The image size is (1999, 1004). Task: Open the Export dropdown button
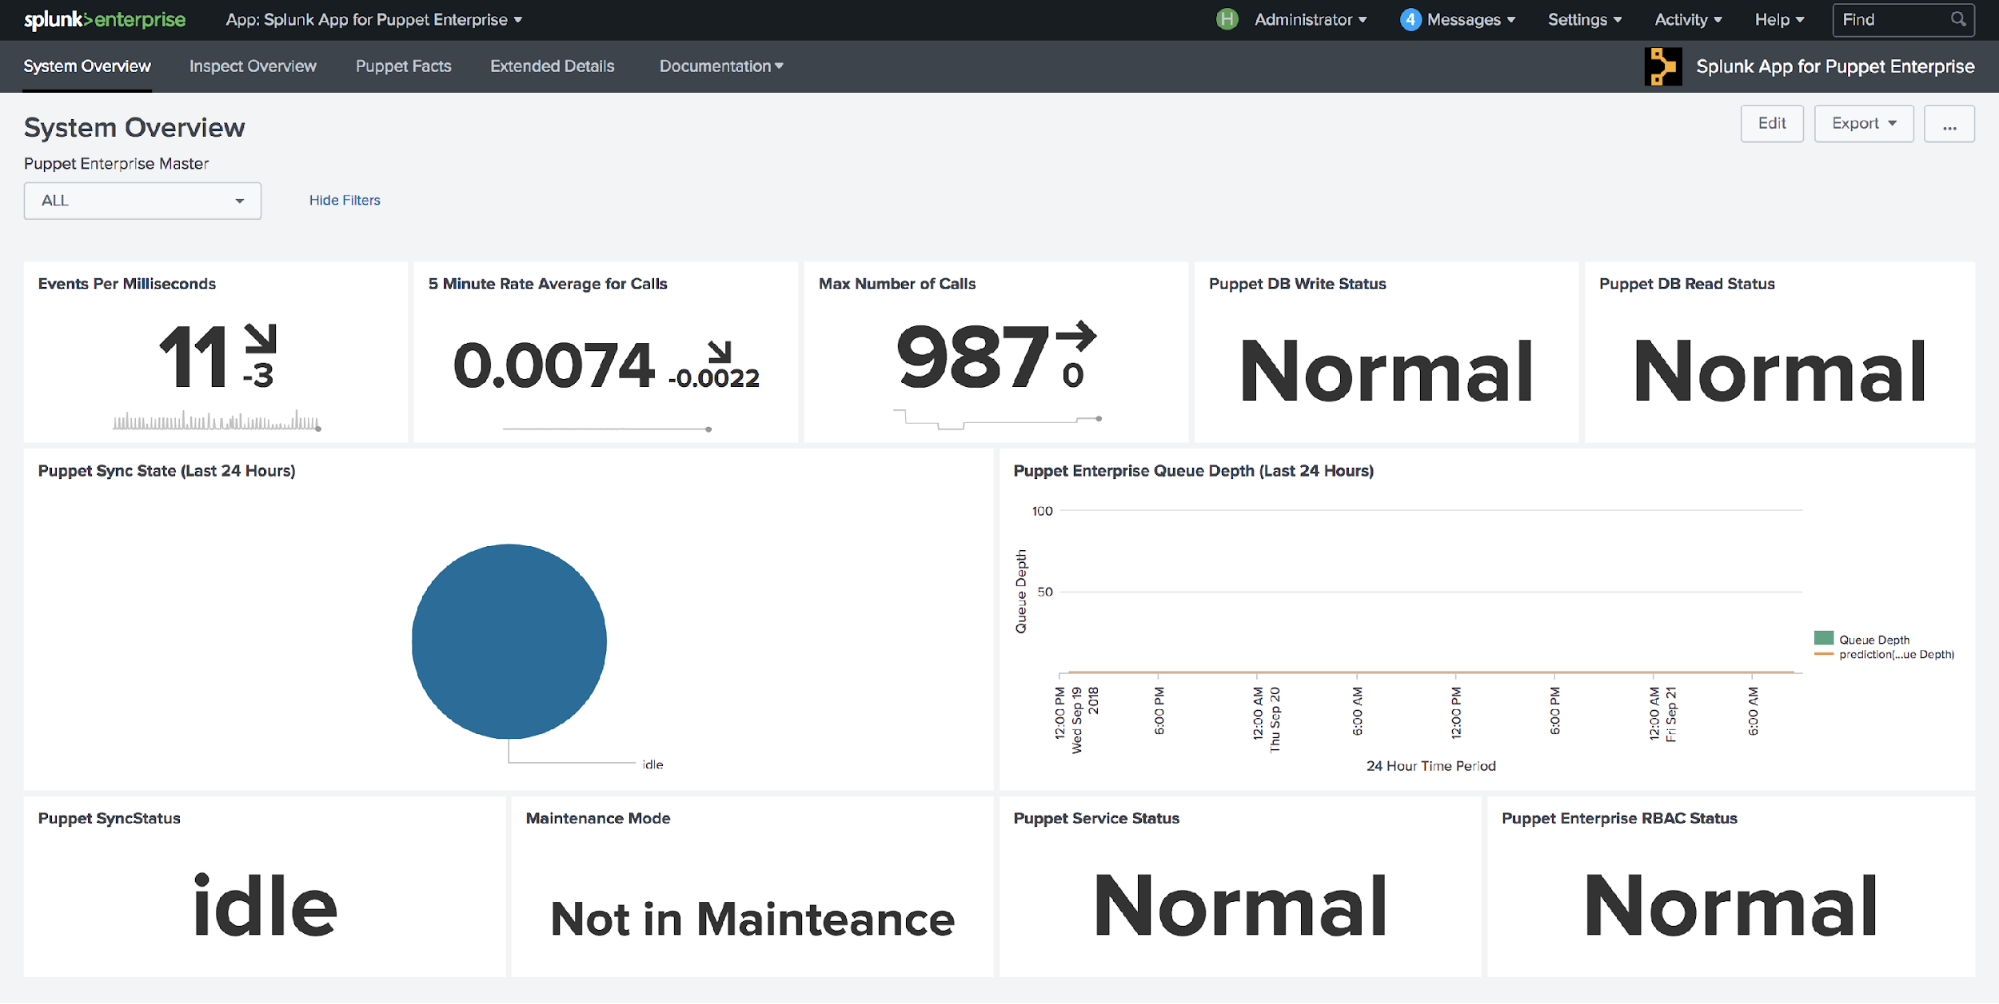[x=1864, y=123]
